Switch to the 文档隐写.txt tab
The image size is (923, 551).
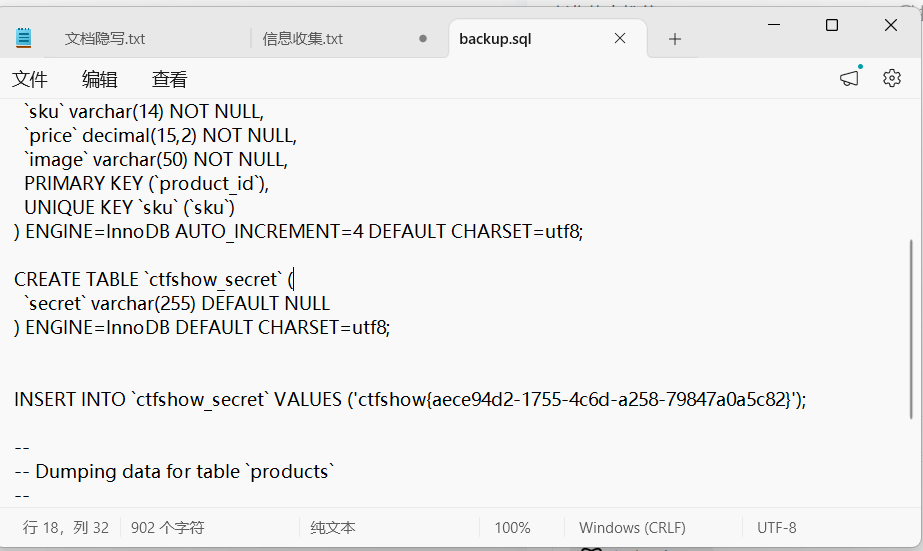(x=105, y=39)
